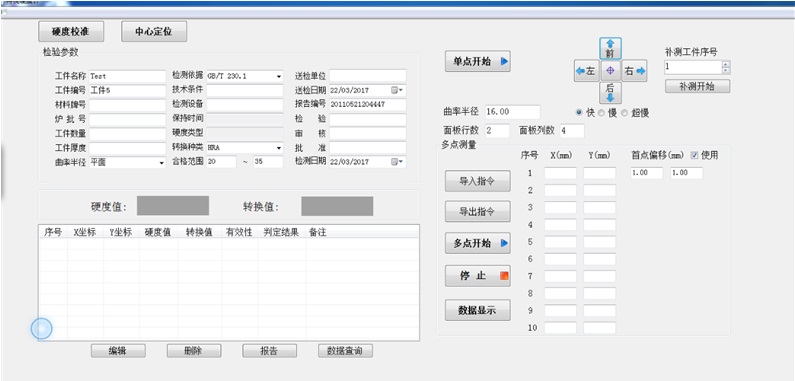Click the center crosshair positioning icon
Image resolution: width=795 pixels, height=381 pixels.
tap(610, 72)
